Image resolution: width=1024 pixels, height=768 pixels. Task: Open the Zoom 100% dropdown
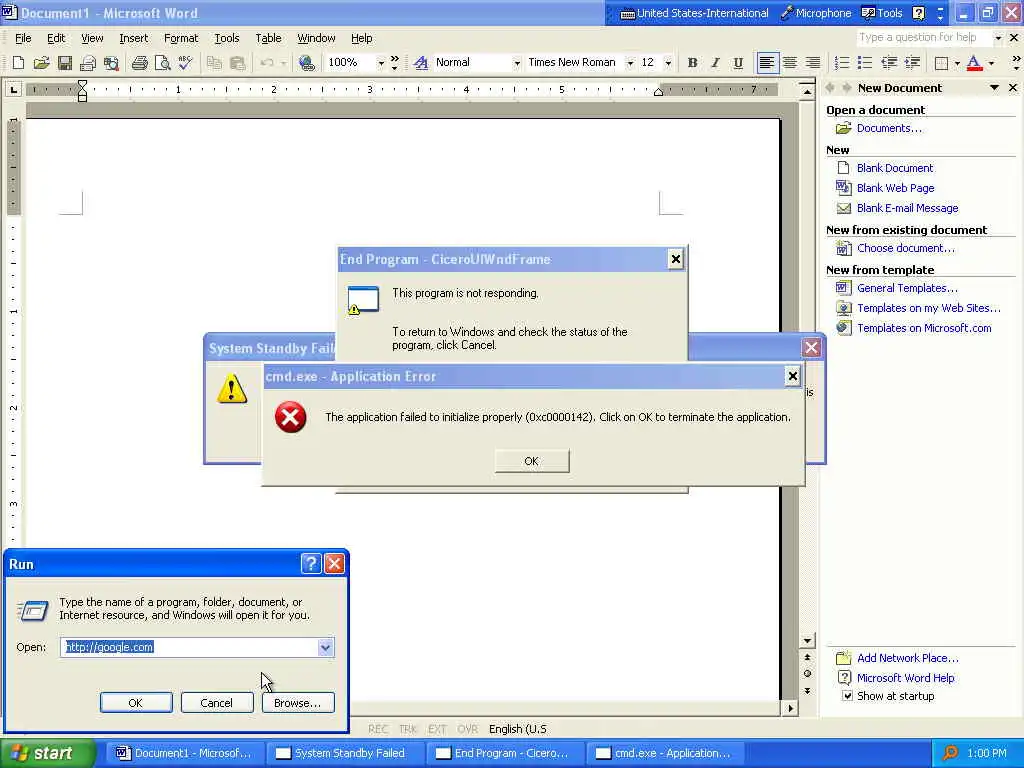coord(381,63)
